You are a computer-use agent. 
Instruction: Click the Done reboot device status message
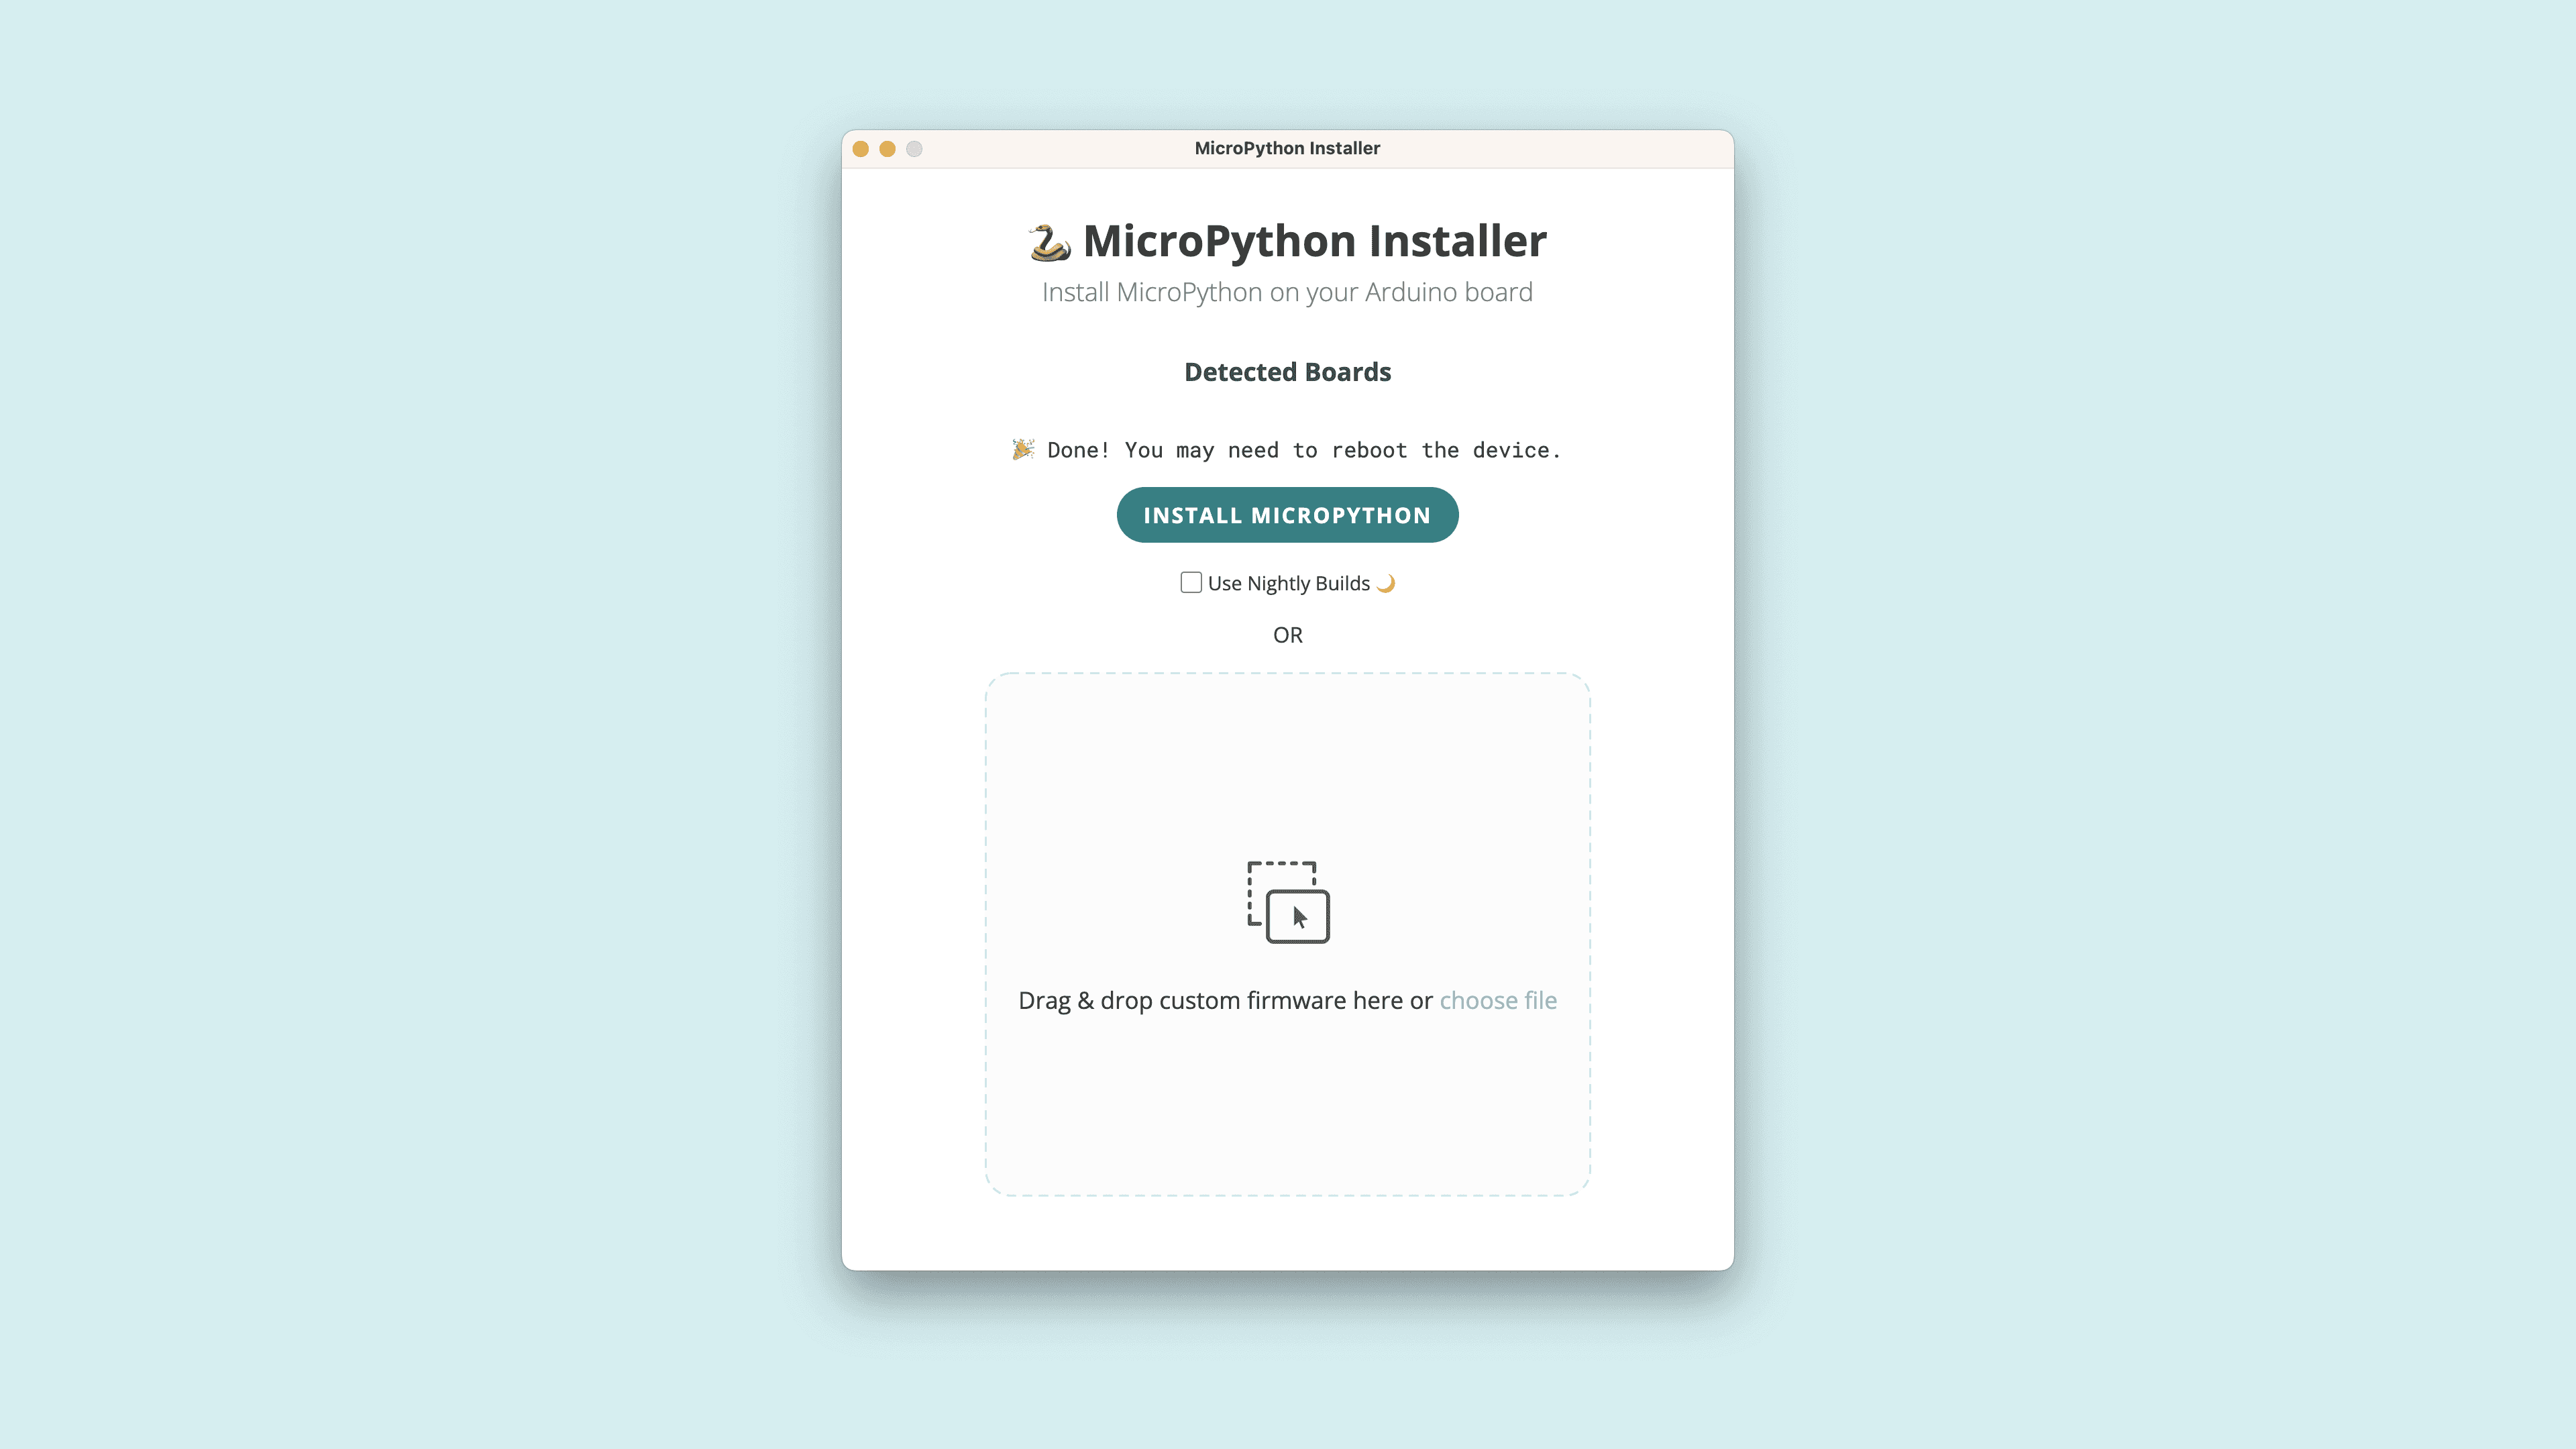tap(1302, 450)
